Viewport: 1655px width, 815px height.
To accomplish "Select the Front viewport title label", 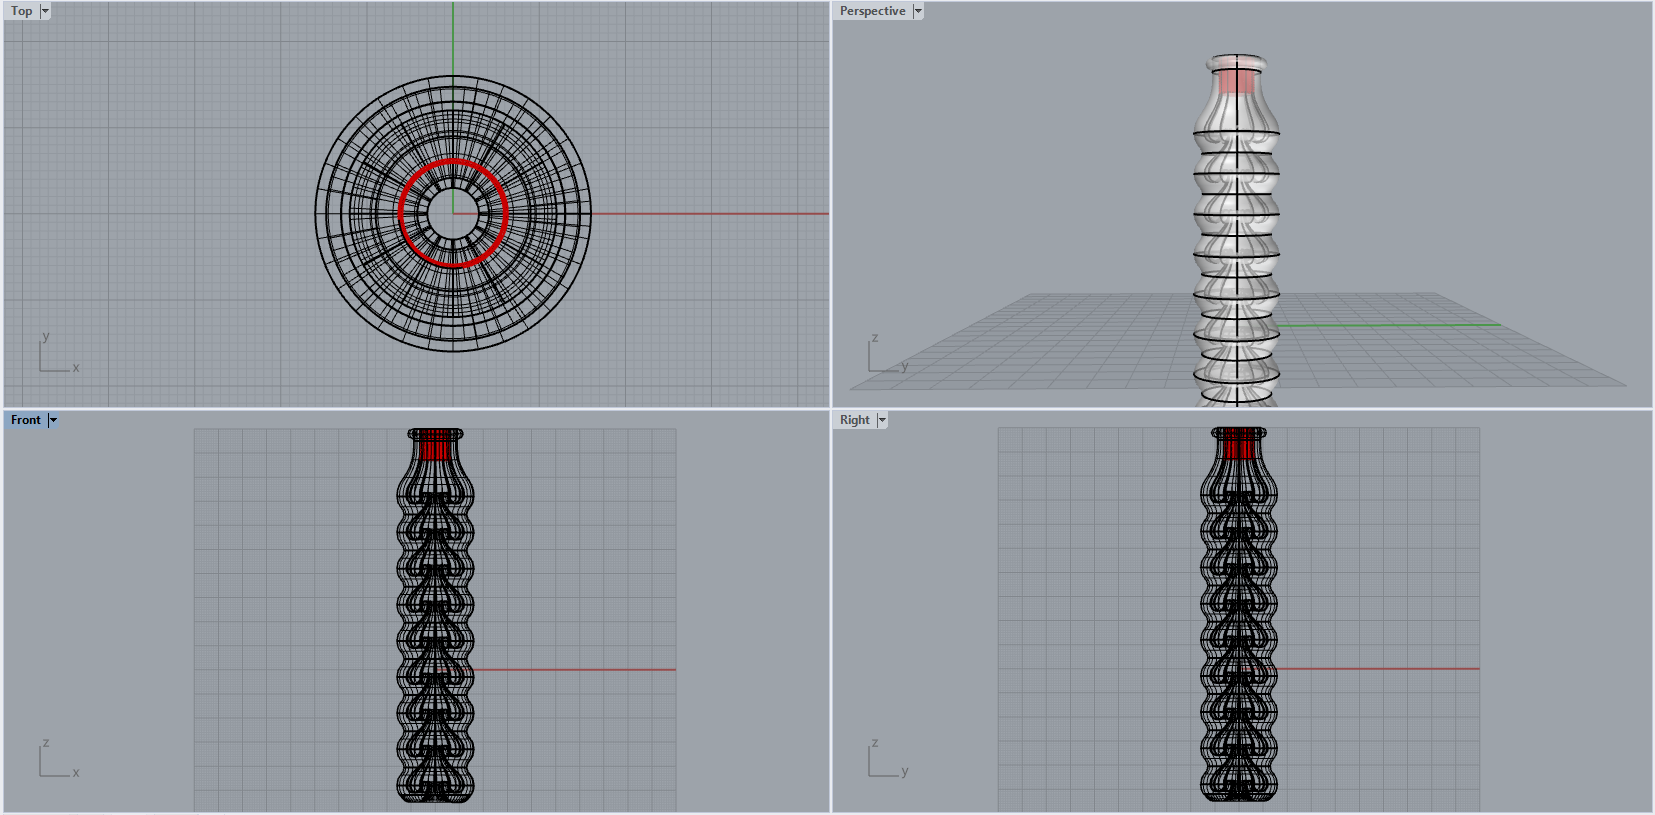I will [26, 420].
